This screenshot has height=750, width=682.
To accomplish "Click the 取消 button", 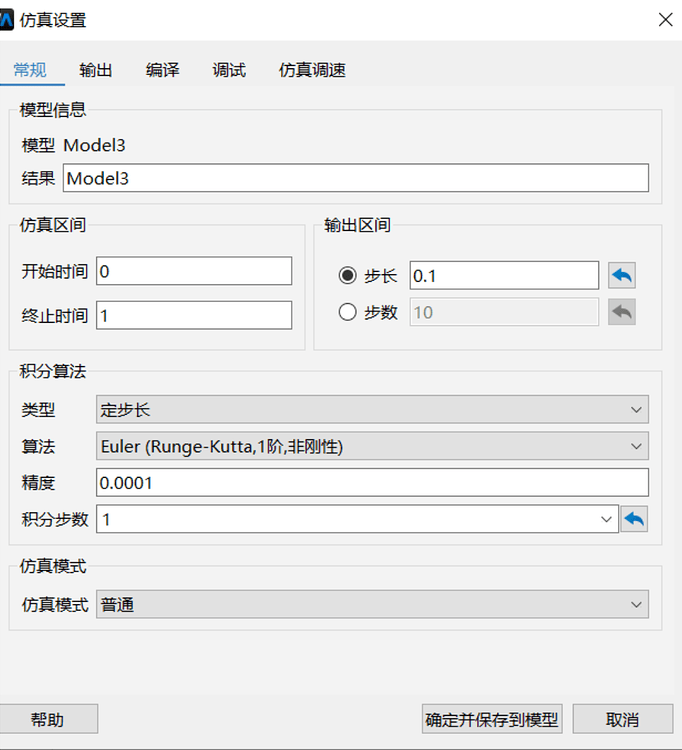I will [623, 719].
